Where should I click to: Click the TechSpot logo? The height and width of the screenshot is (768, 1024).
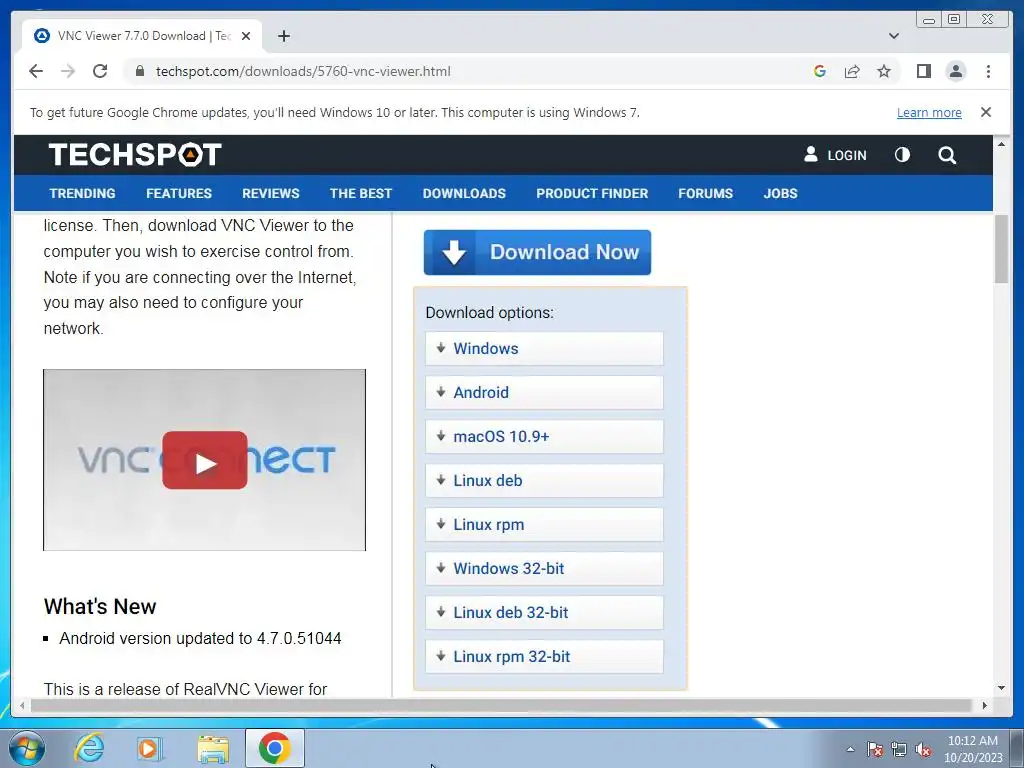tap(135, 155)
